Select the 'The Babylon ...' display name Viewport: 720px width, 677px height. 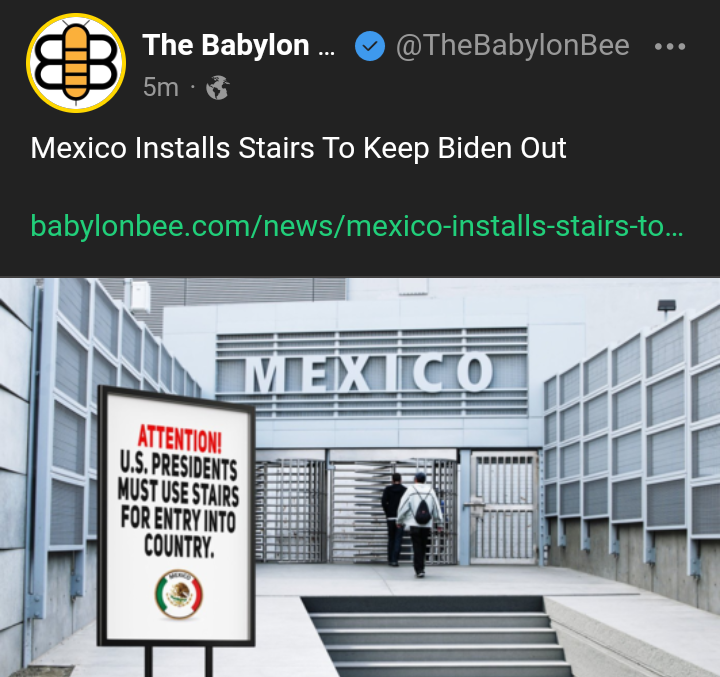tap(238, 45)
